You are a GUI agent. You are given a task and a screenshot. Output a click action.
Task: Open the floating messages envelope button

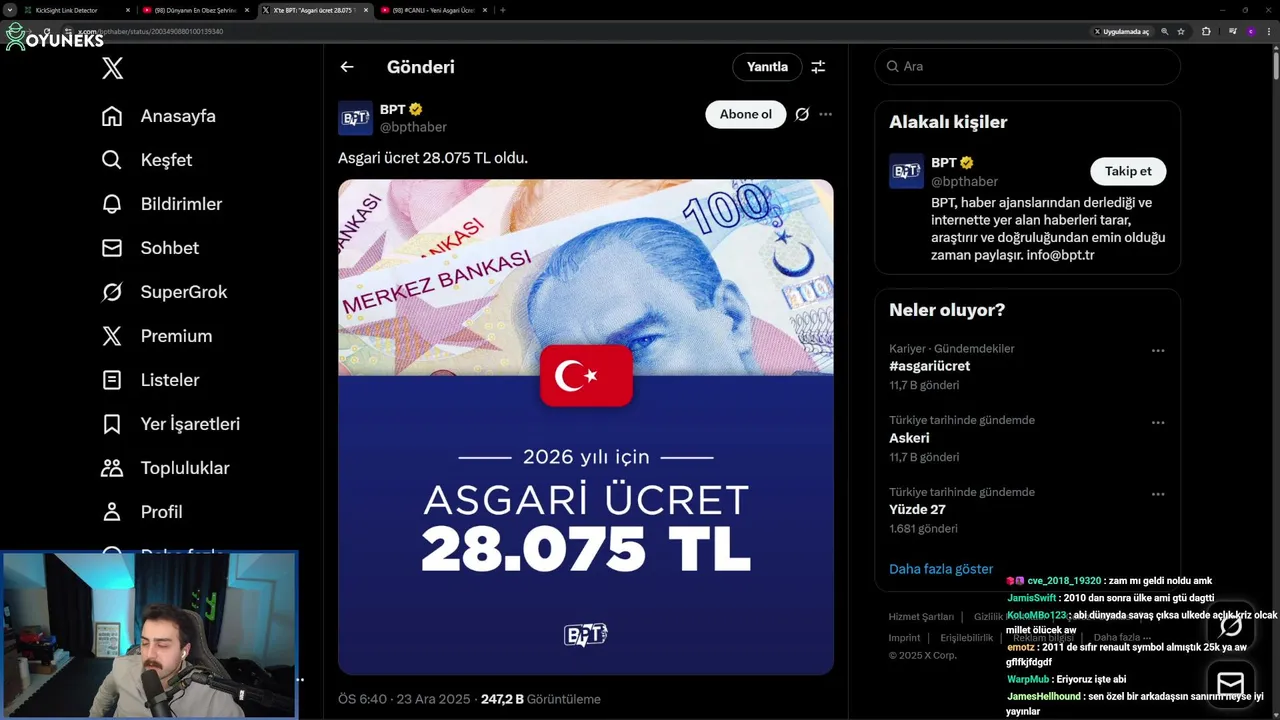pos(1231,684)
